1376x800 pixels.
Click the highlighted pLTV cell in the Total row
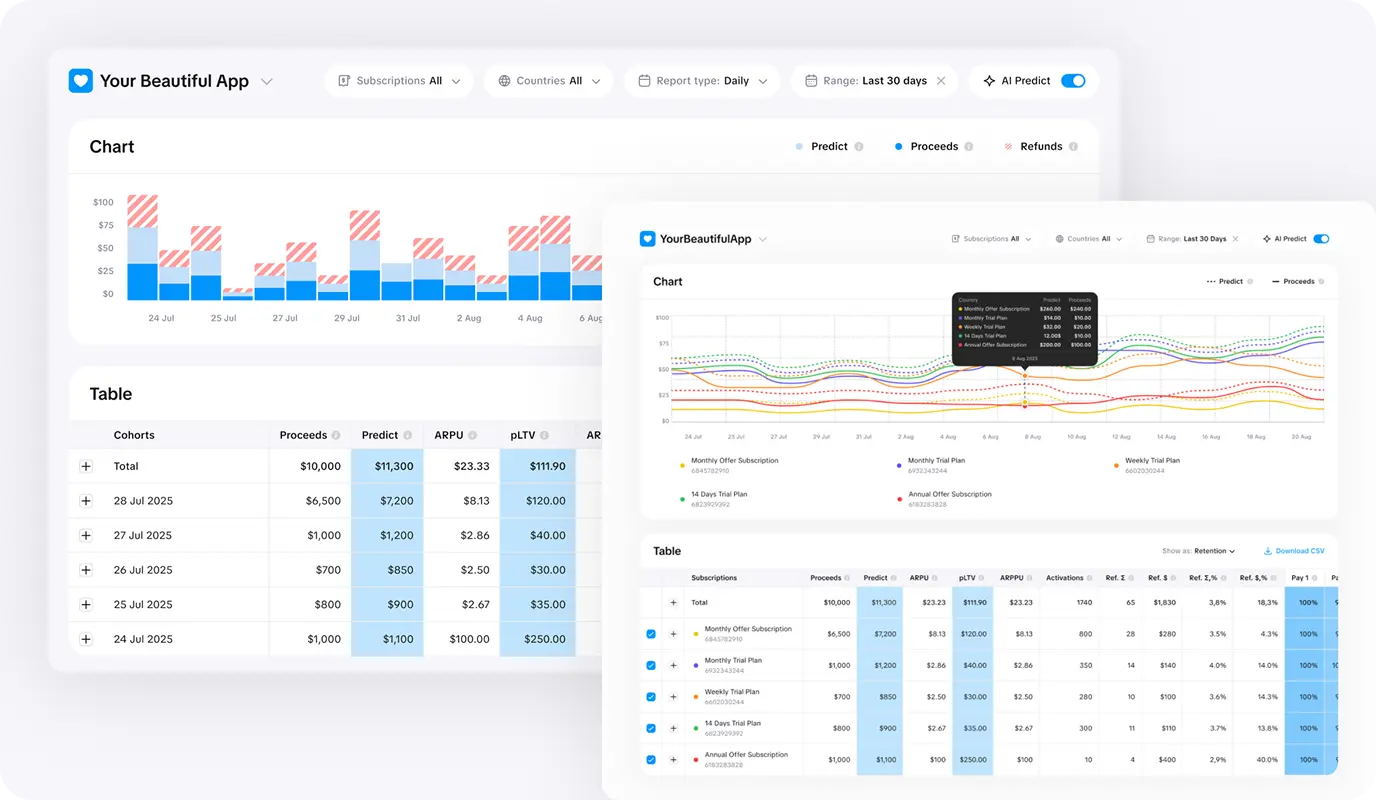click(x=538, y=465)
